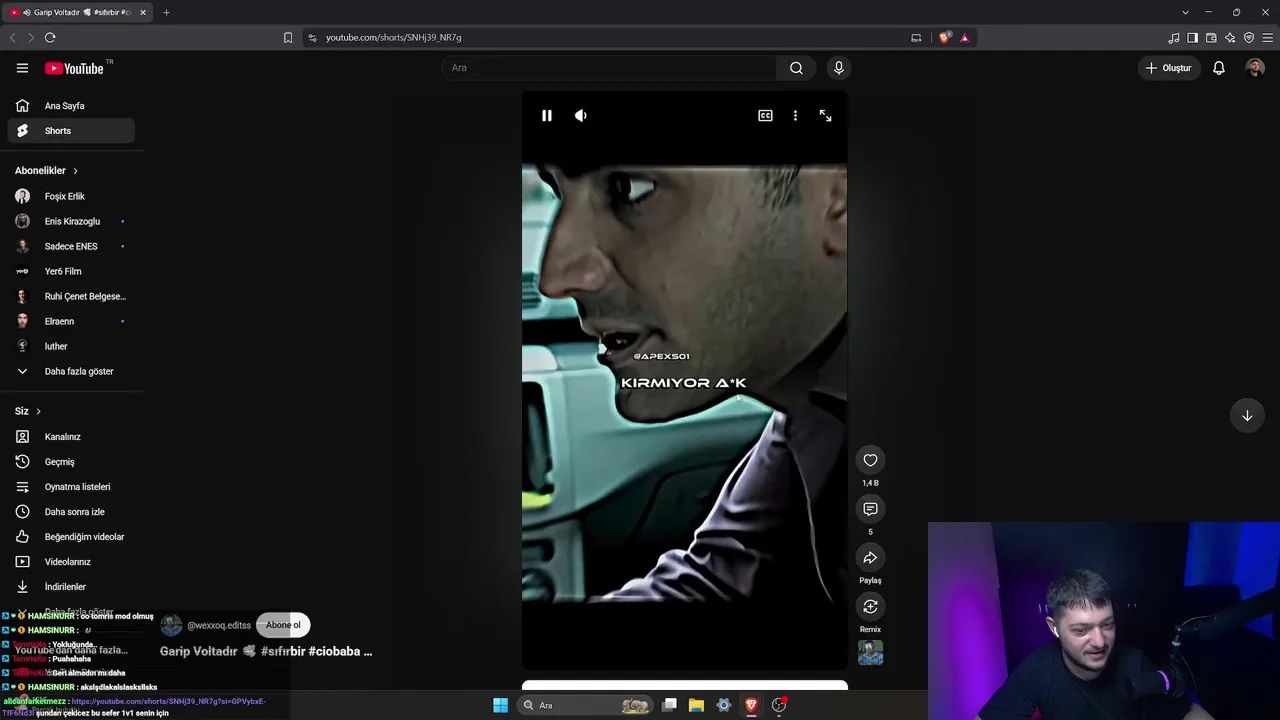Open Brave Wallet icon

(1211, 38)
